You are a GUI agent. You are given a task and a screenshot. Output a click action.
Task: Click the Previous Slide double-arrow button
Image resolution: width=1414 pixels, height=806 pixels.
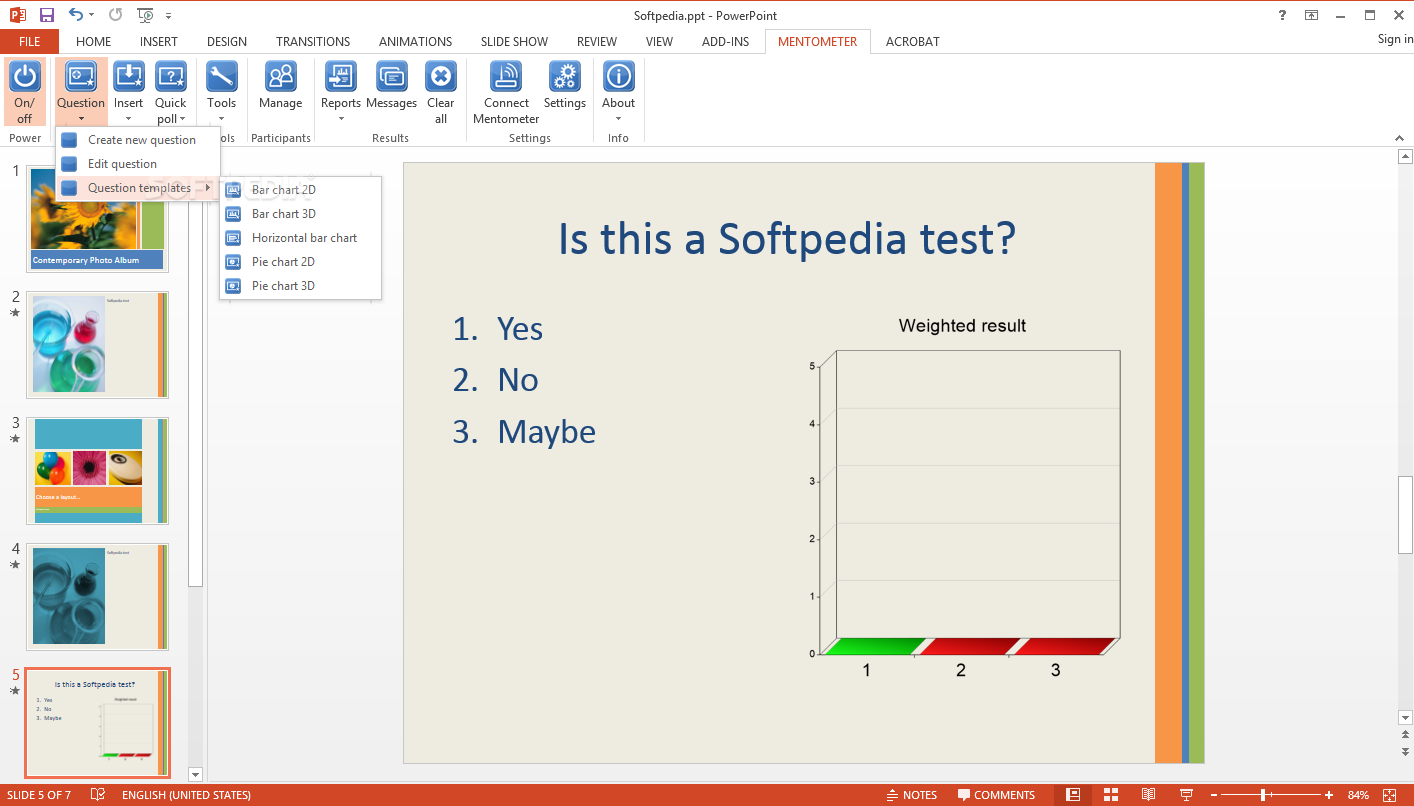tap(1405, 735)
